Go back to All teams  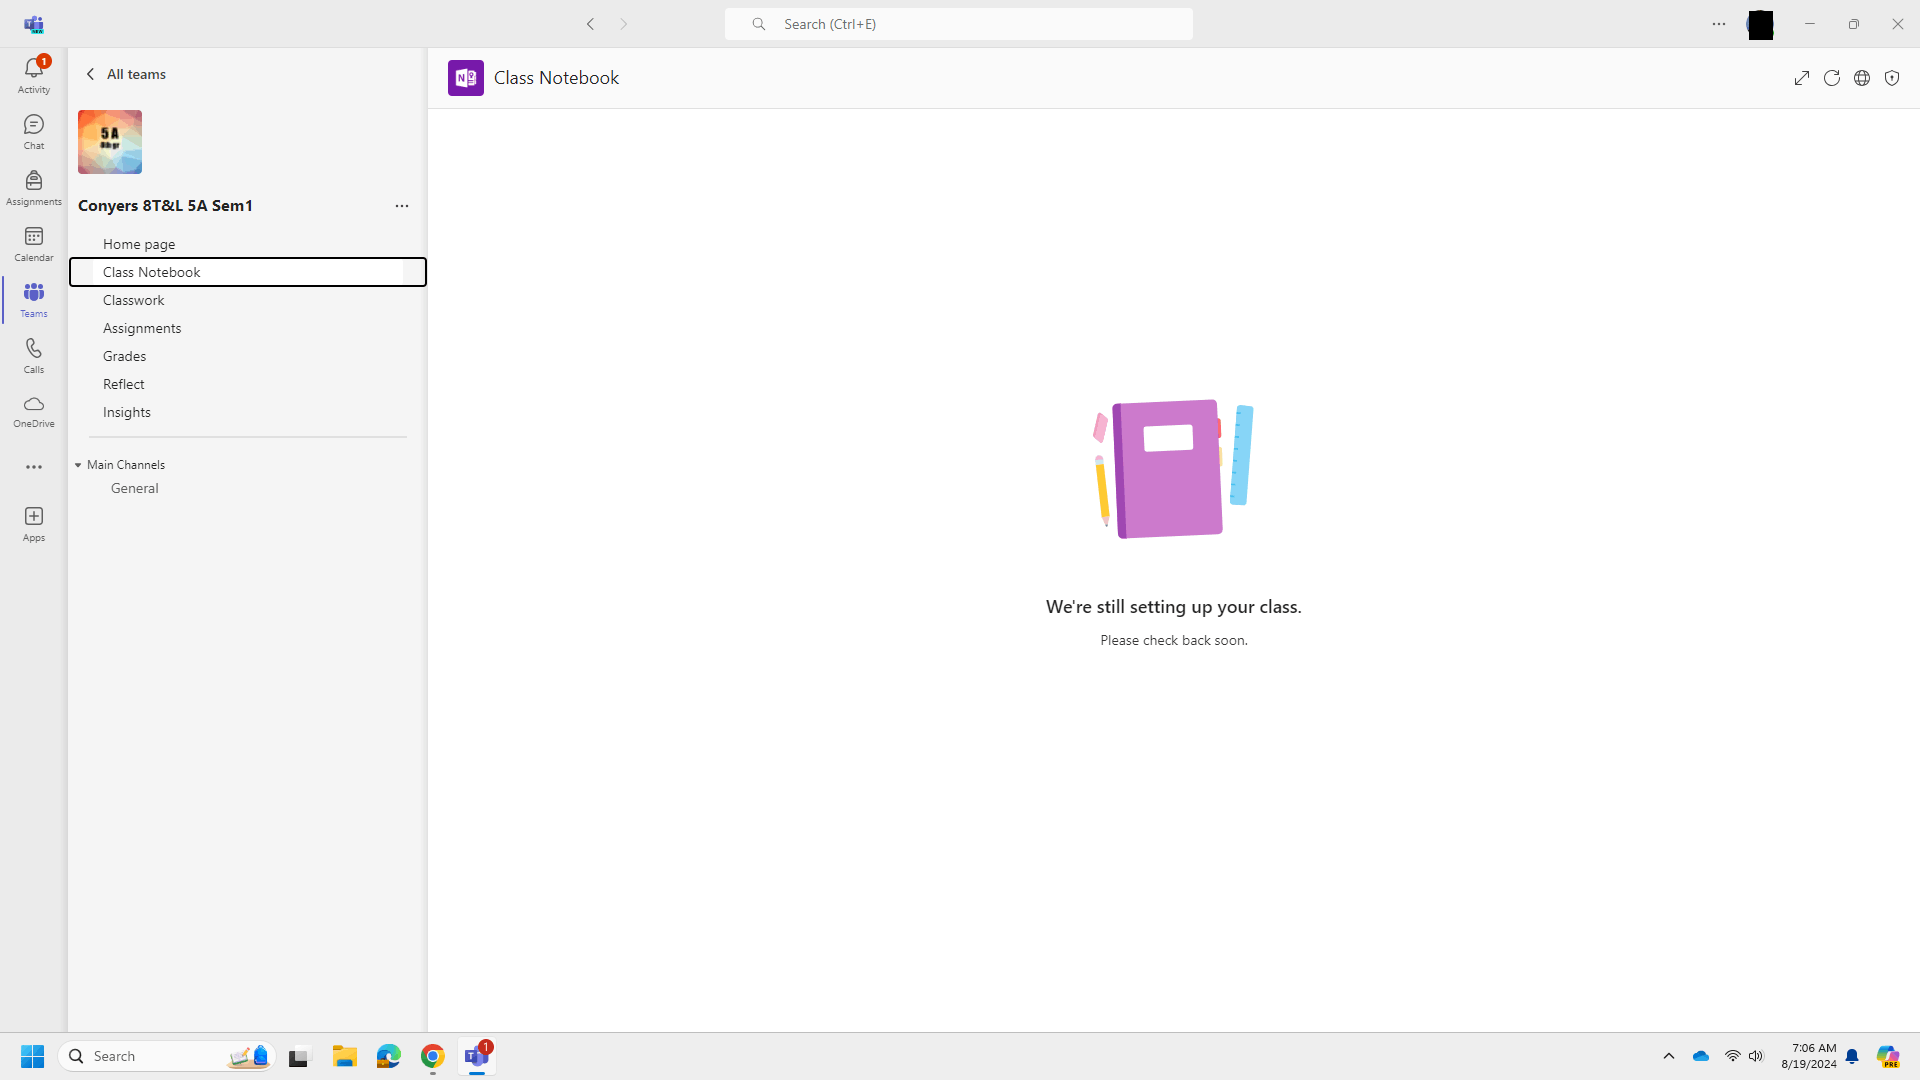(x=125, y=74)
